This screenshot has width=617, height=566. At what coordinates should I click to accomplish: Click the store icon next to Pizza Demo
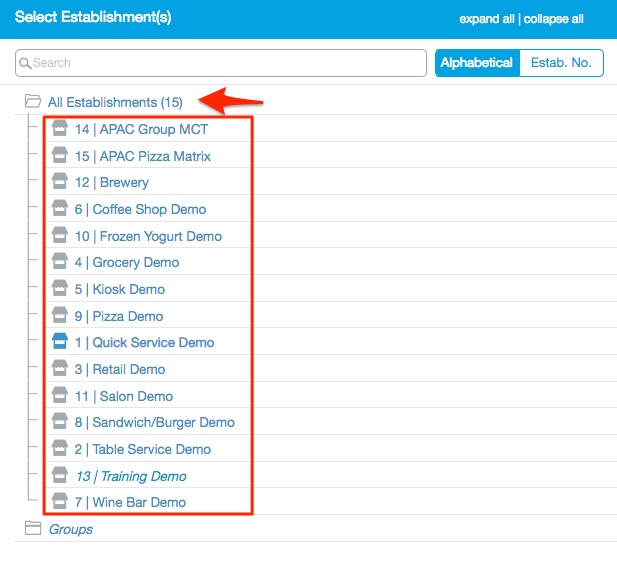60,316
